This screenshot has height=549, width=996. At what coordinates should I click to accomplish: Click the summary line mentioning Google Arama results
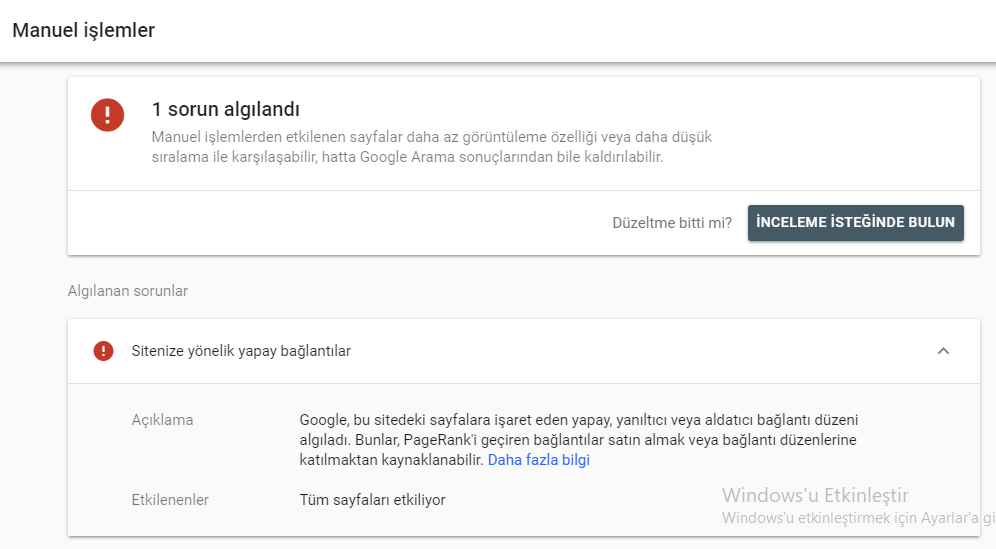[x=407, y=157]
